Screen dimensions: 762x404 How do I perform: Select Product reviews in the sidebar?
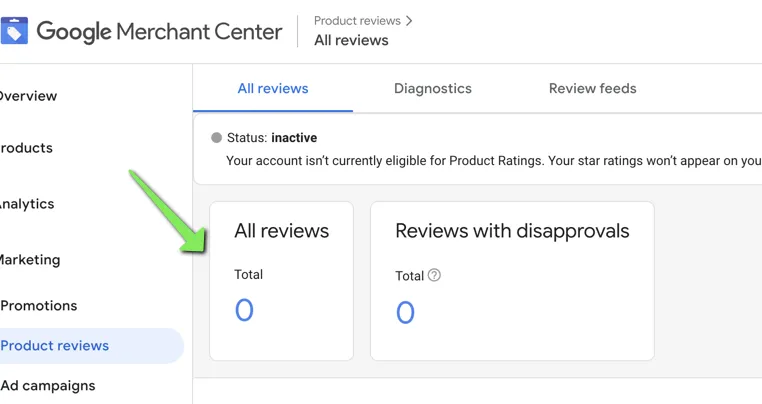91,346
